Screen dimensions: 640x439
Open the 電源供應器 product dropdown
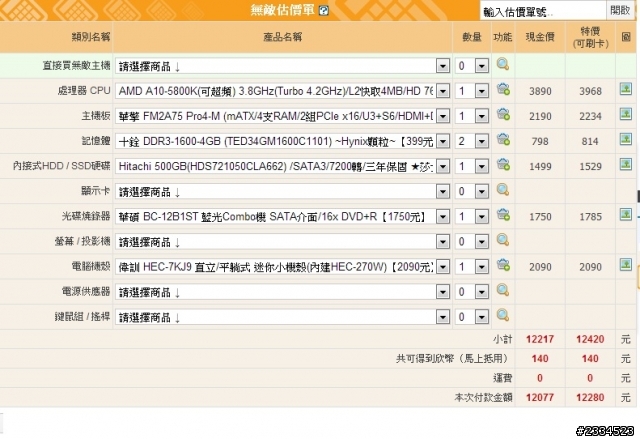click(x=282, y=292)
